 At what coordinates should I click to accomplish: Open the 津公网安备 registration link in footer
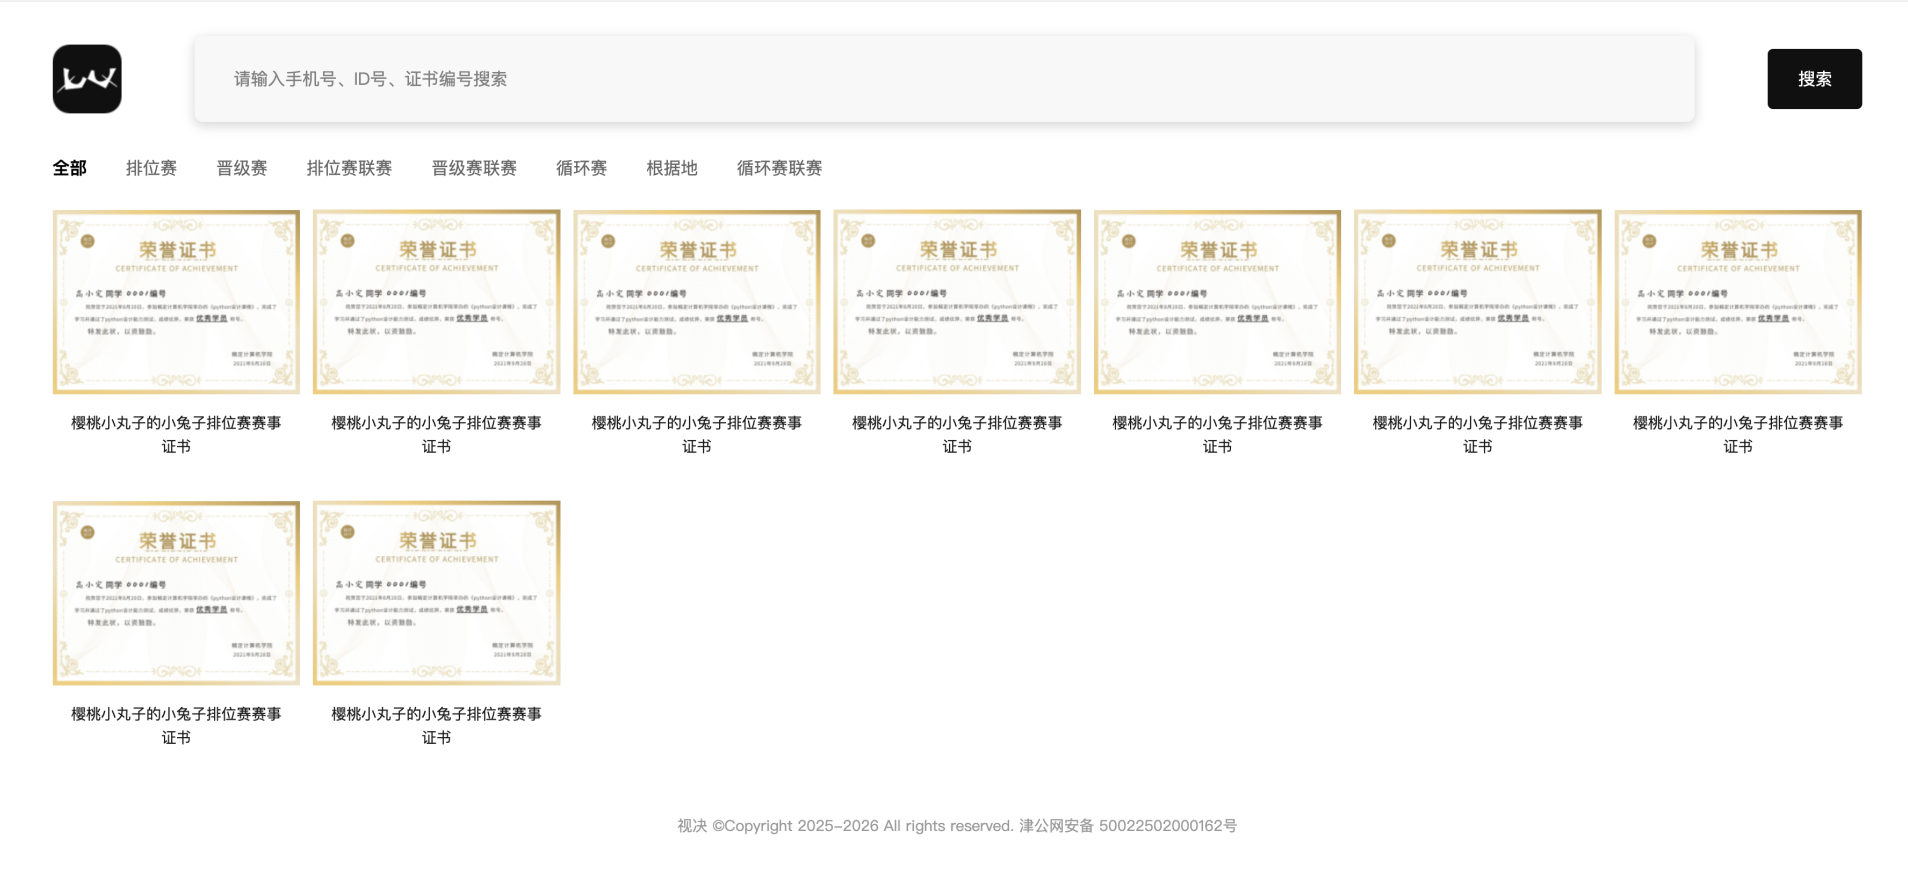(1127, 826)
